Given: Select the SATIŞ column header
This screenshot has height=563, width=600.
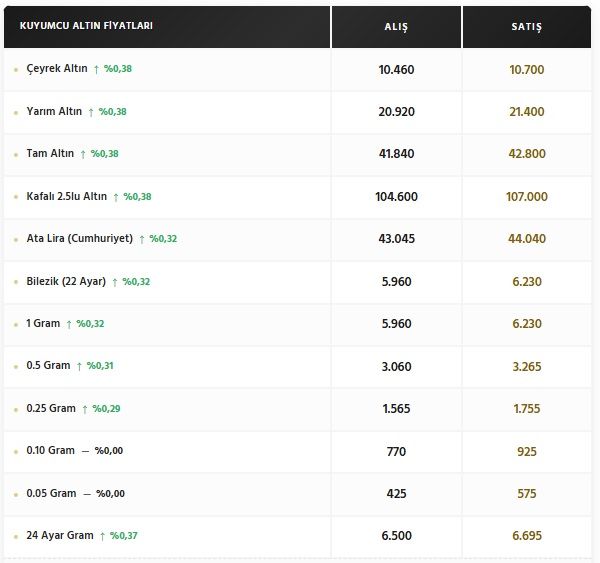Looking at the screenshot, I should 527,26.
